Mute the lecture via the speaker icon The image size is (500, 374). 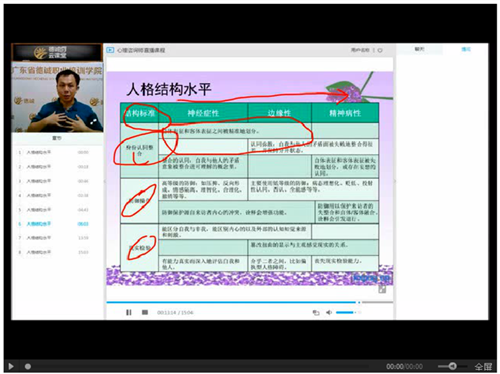(329, 312)
